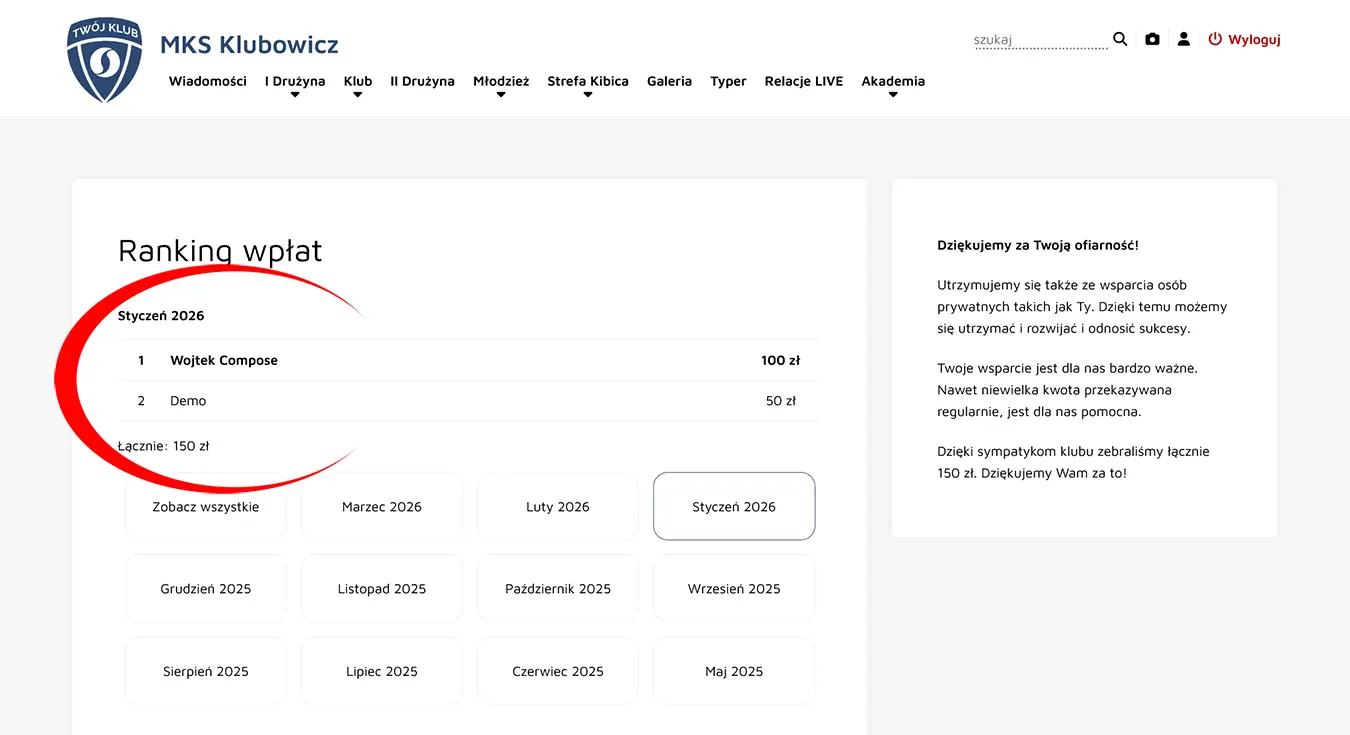Open the Wiadomości menu item
The image size is (1350, 735).
[x=207, y=81]
